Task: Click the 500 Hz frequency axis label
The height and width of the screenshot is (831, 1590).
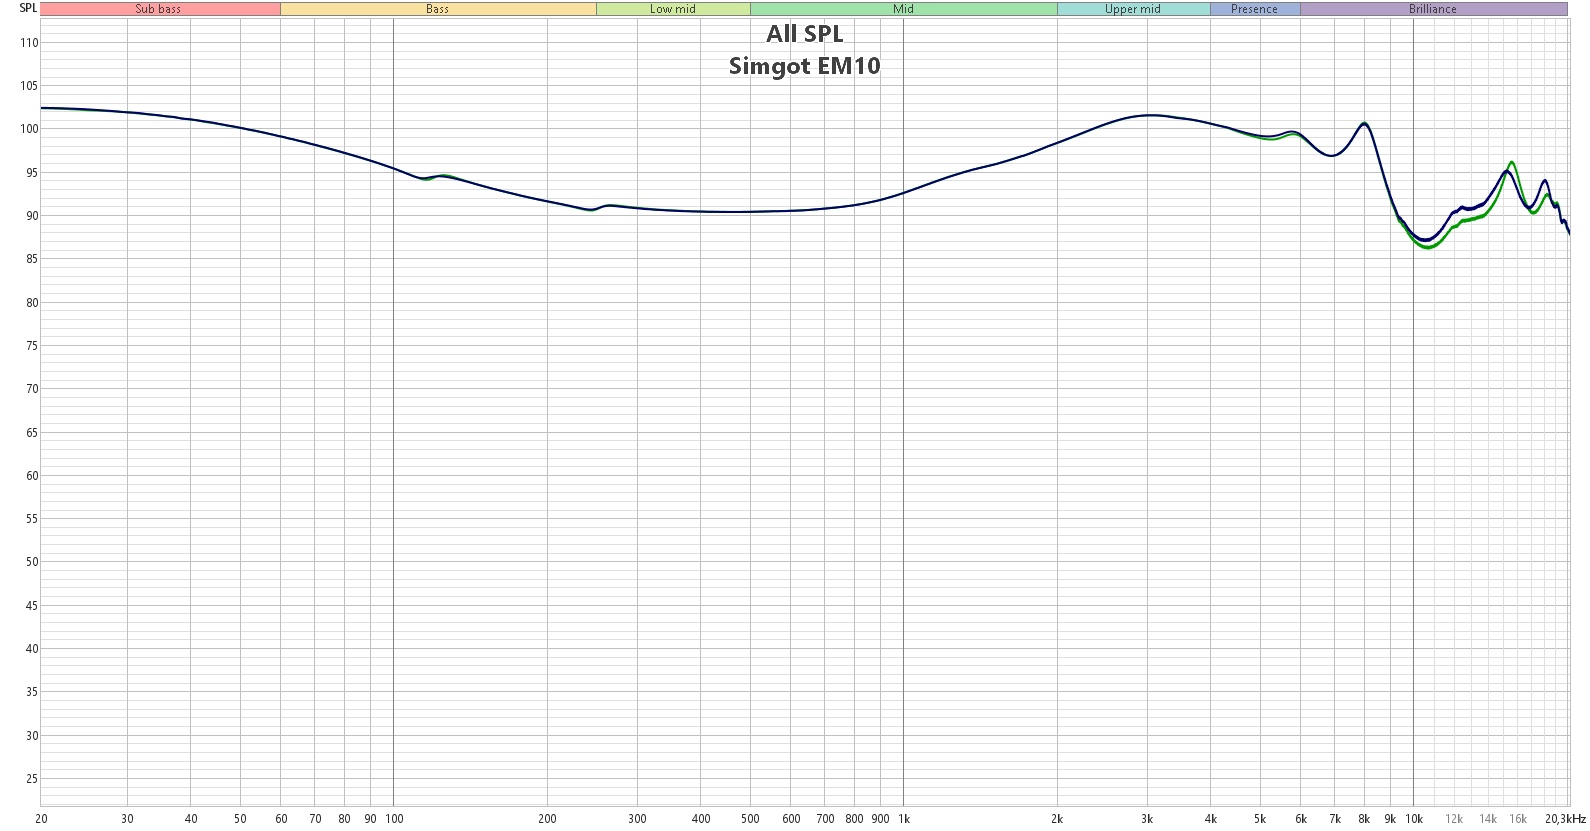Action: (x=750, y=819)
